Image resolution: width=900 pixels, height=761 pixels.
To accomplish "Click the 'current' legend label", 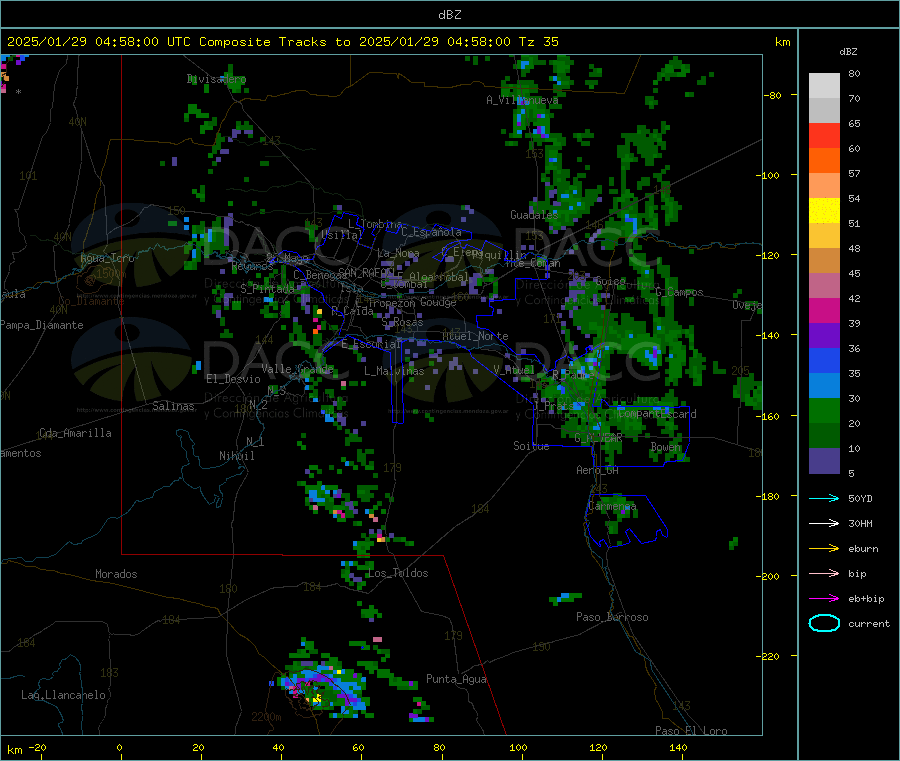I will coord(869,623).
